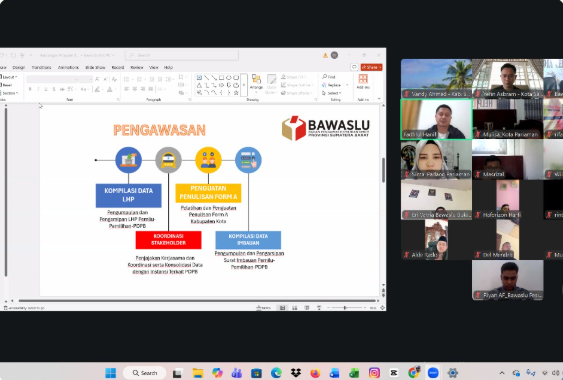
Task: Click the PENGAWASAN slide title
Action: tap(159, 130)
